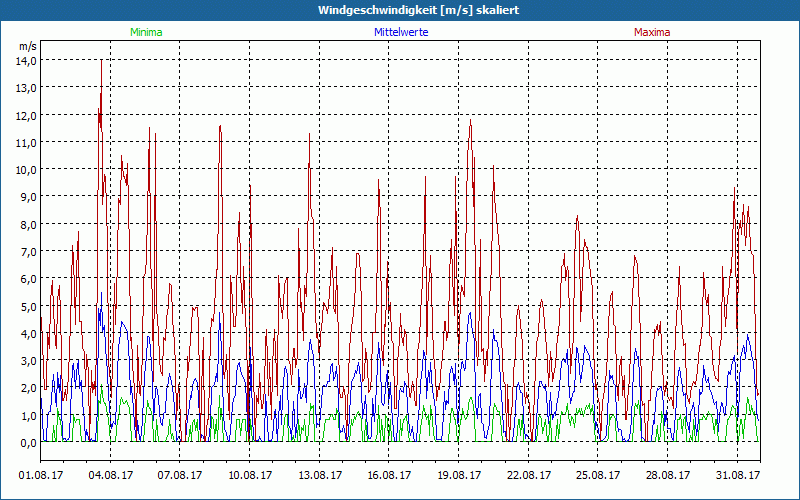The image size is (800, 500).
Task: Click the 10.08.17 date label
Action: 249,475
